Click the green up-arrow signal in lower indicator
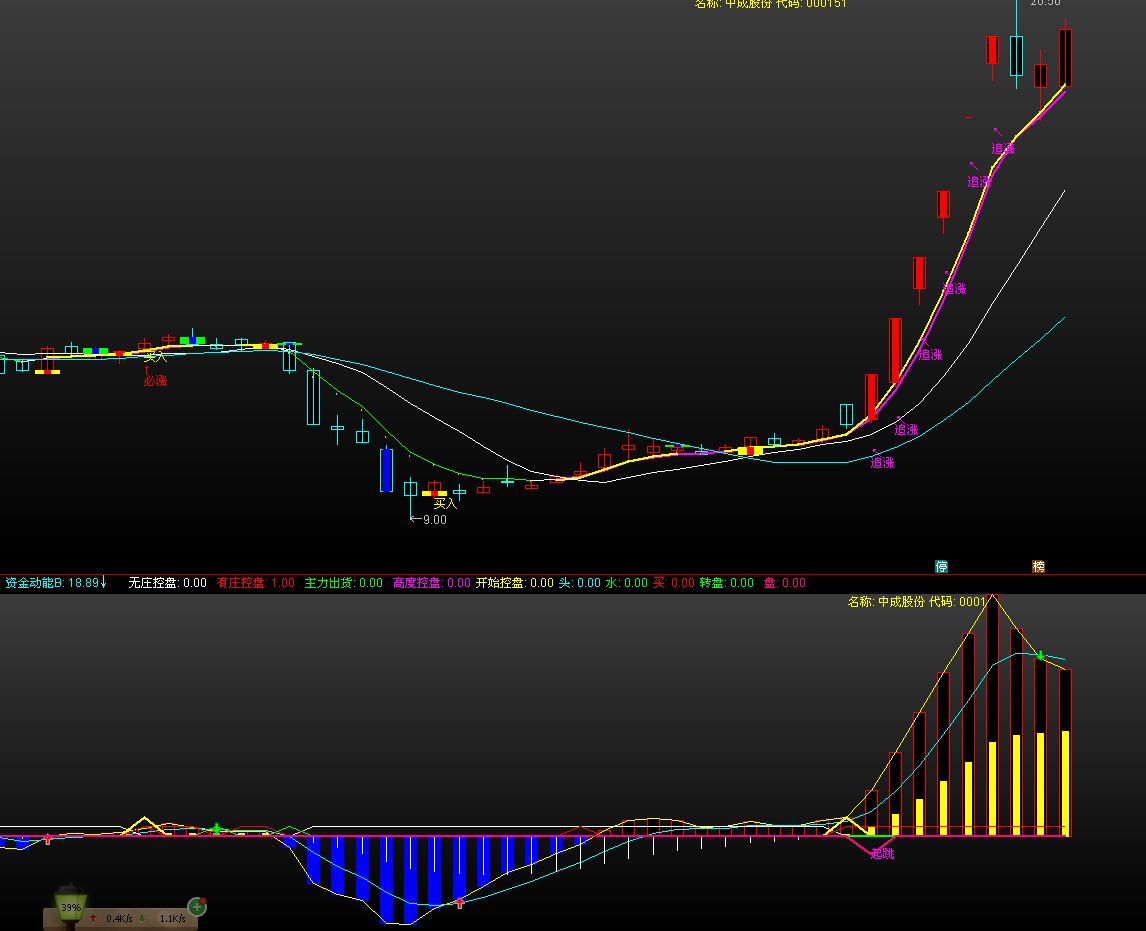 (x=216, y=829)
